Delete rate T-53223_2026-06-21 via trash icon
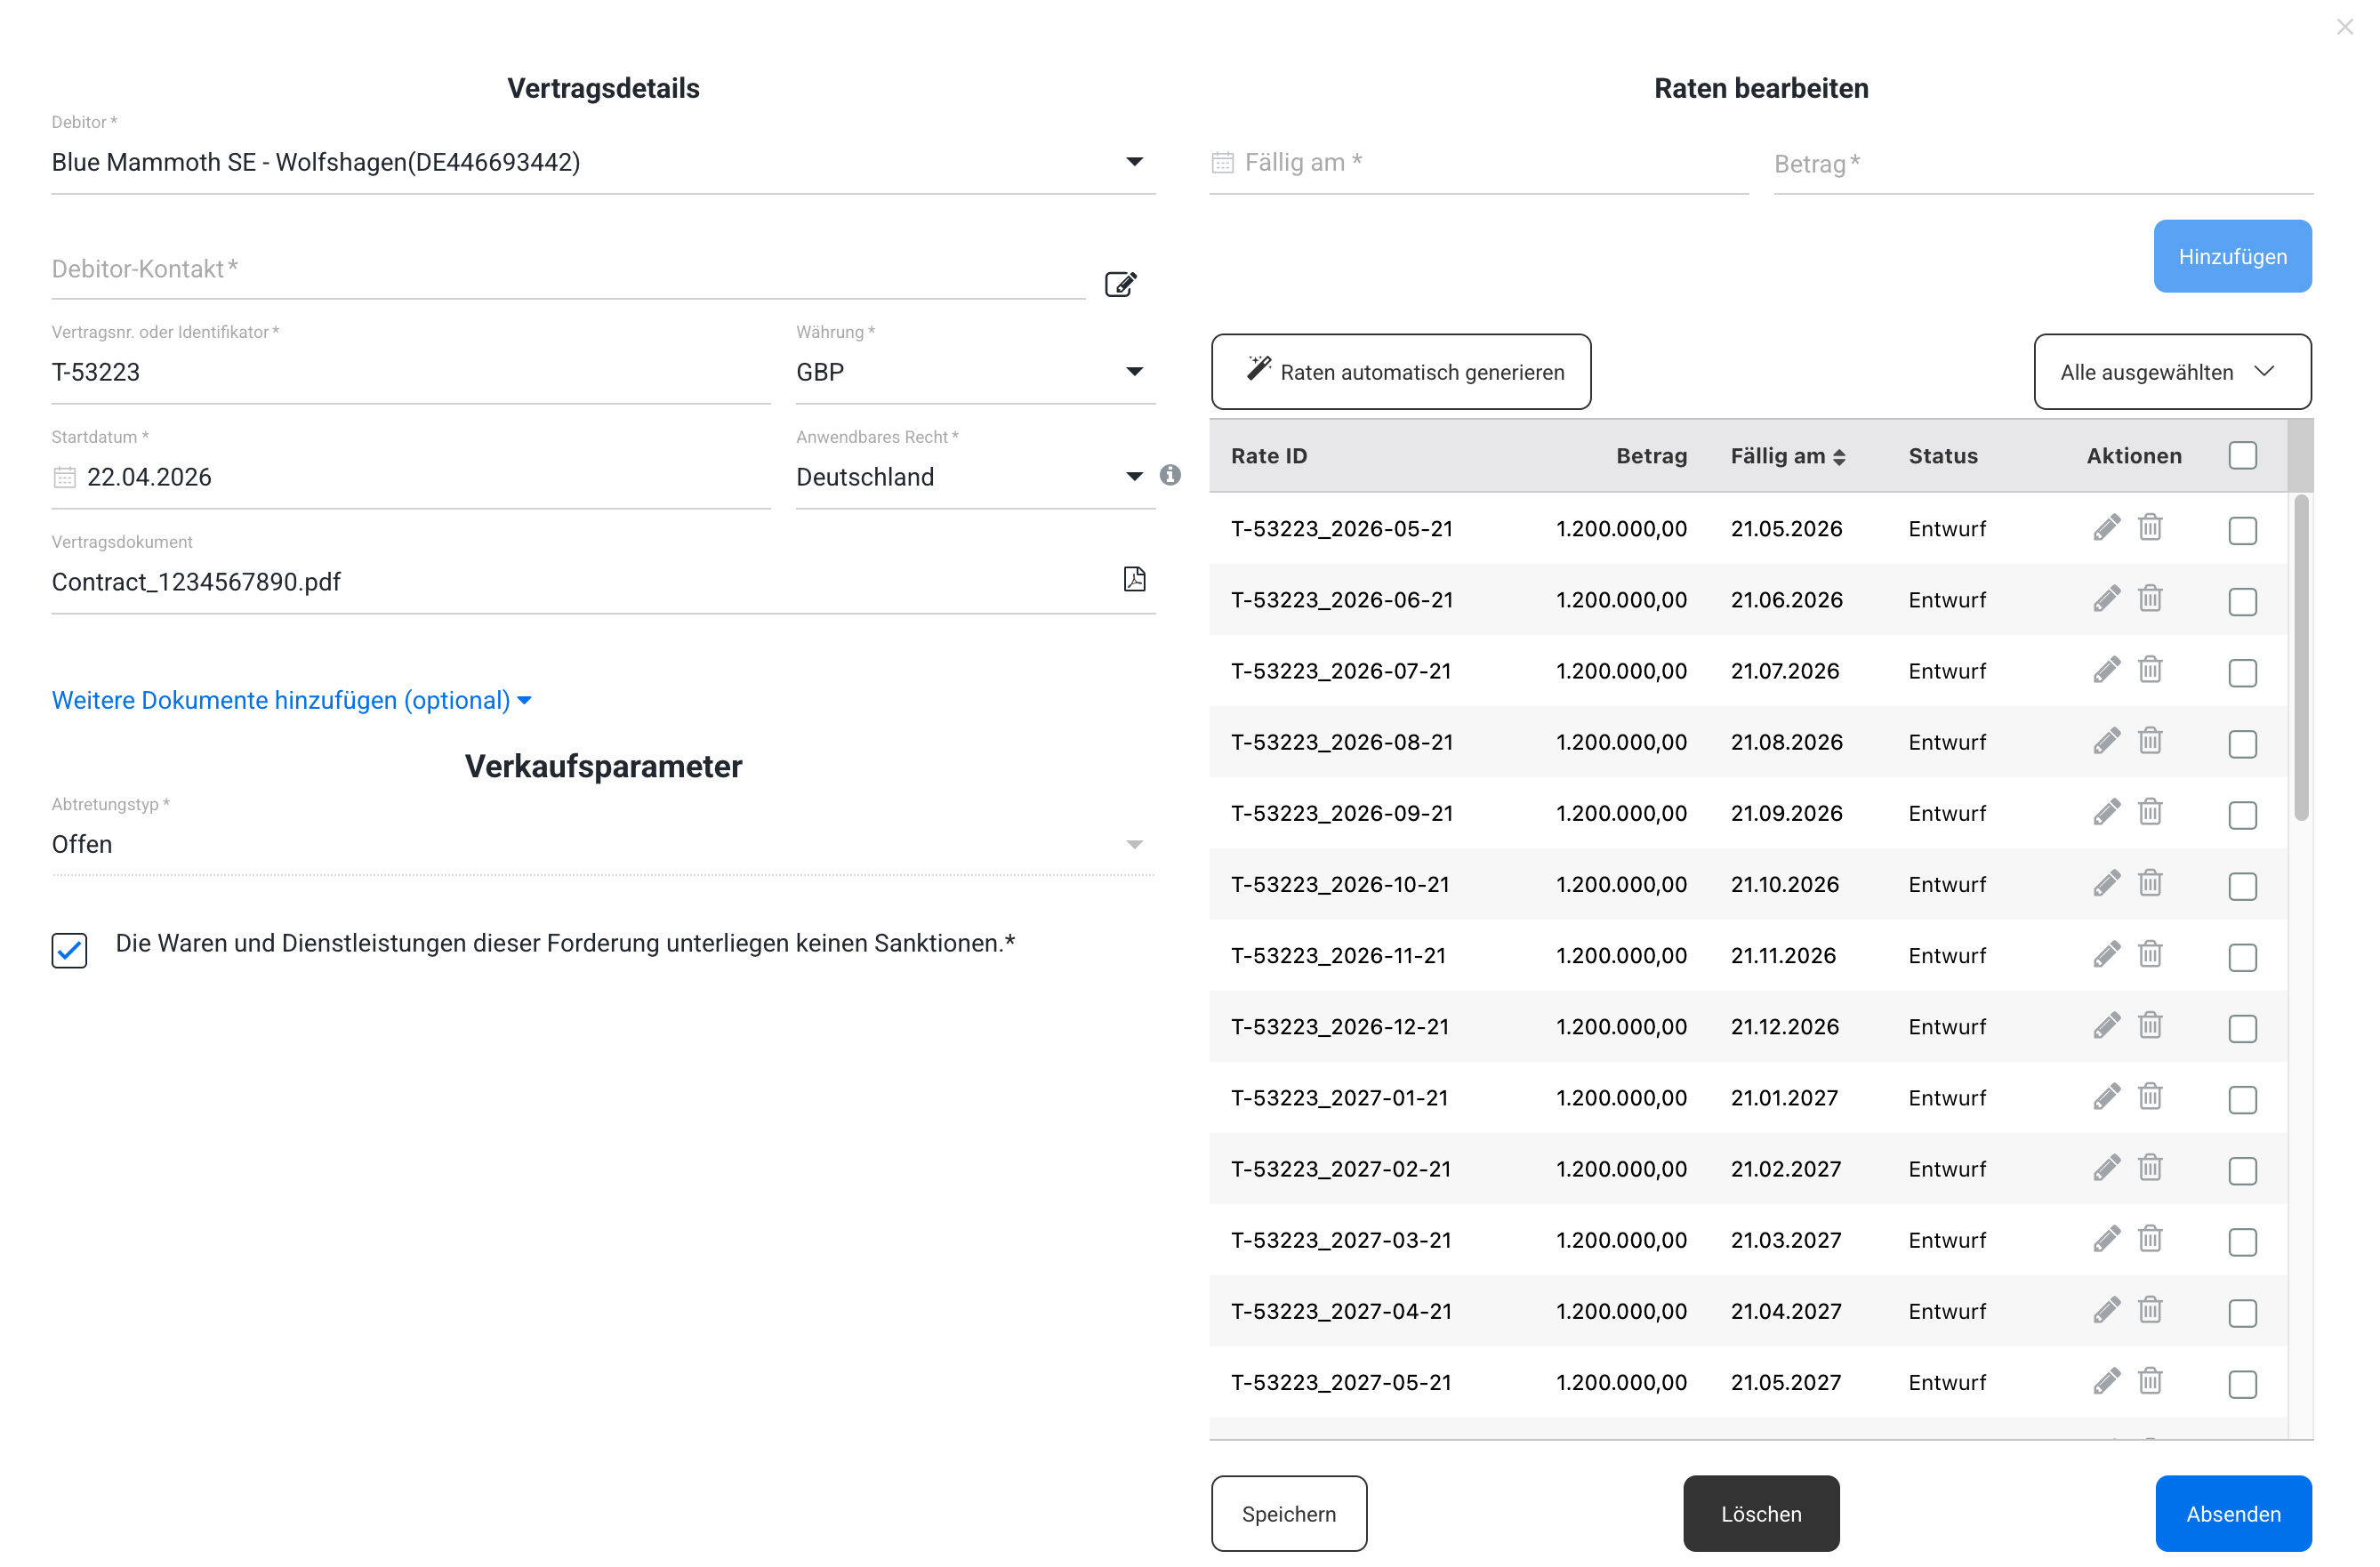This screenshot has height=1567, width=2380. [2150, 598]
